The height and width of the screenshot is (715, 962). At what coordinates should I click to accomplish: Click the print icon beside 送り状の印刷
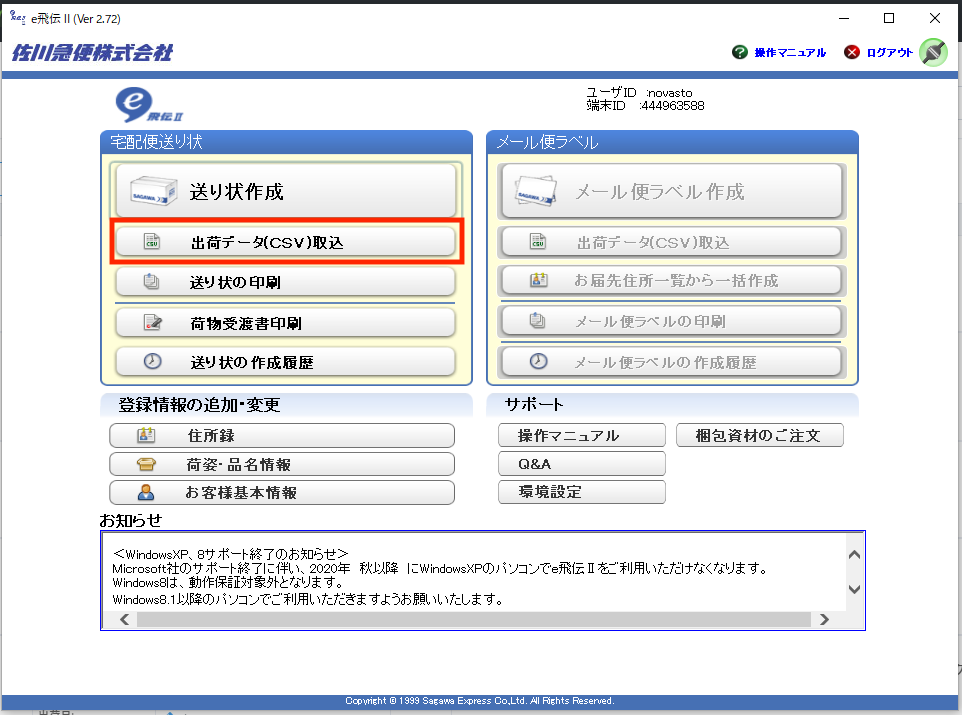tap(152, 282)
